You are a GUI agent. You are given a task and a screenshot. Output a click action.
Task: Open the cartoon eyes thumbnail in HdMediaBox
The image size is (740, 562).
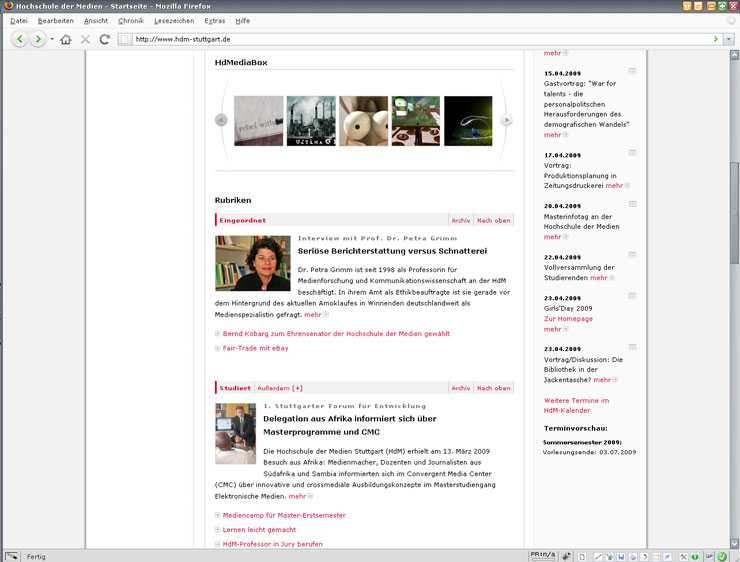(363, 121)
